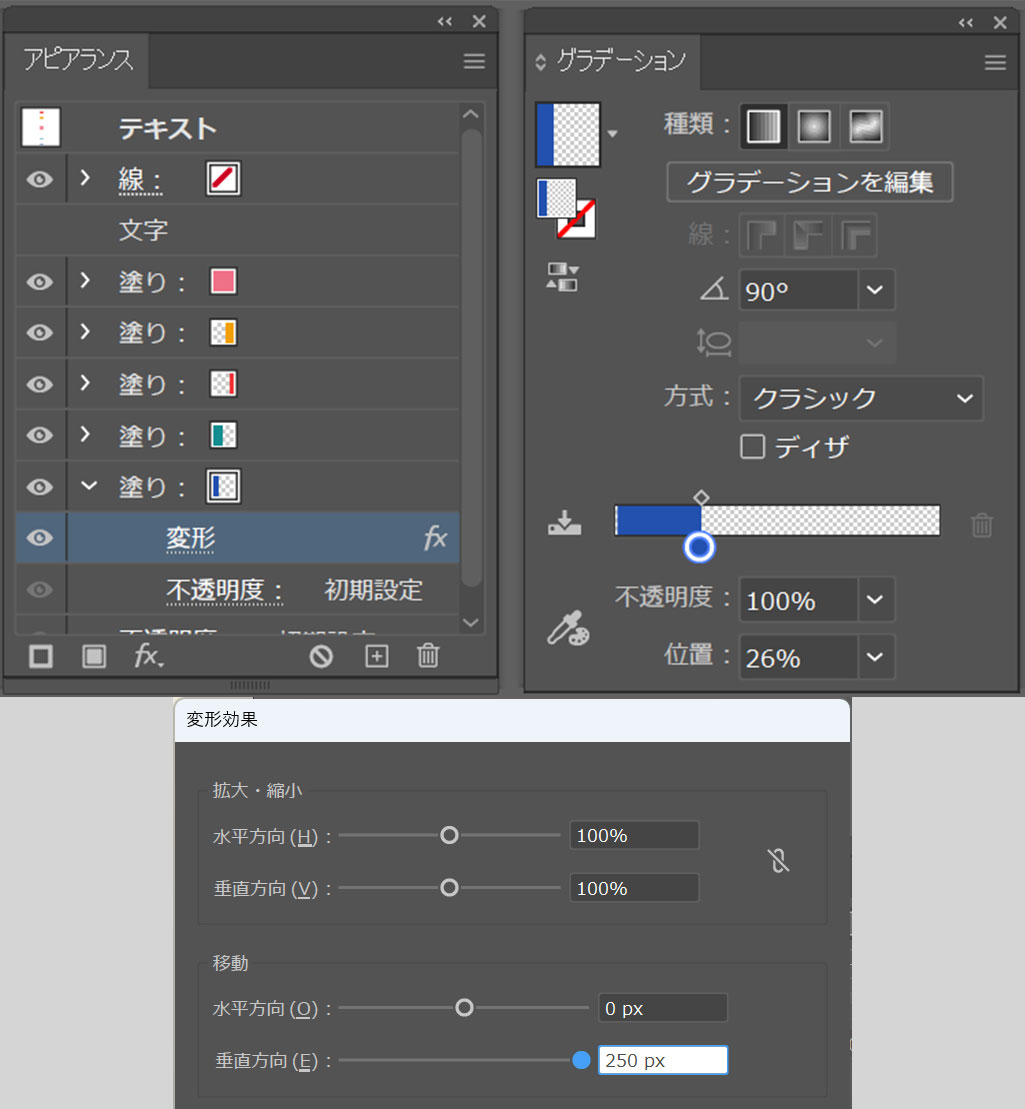
Task: Open the add new effect fx menu
Action: point(148,656)
